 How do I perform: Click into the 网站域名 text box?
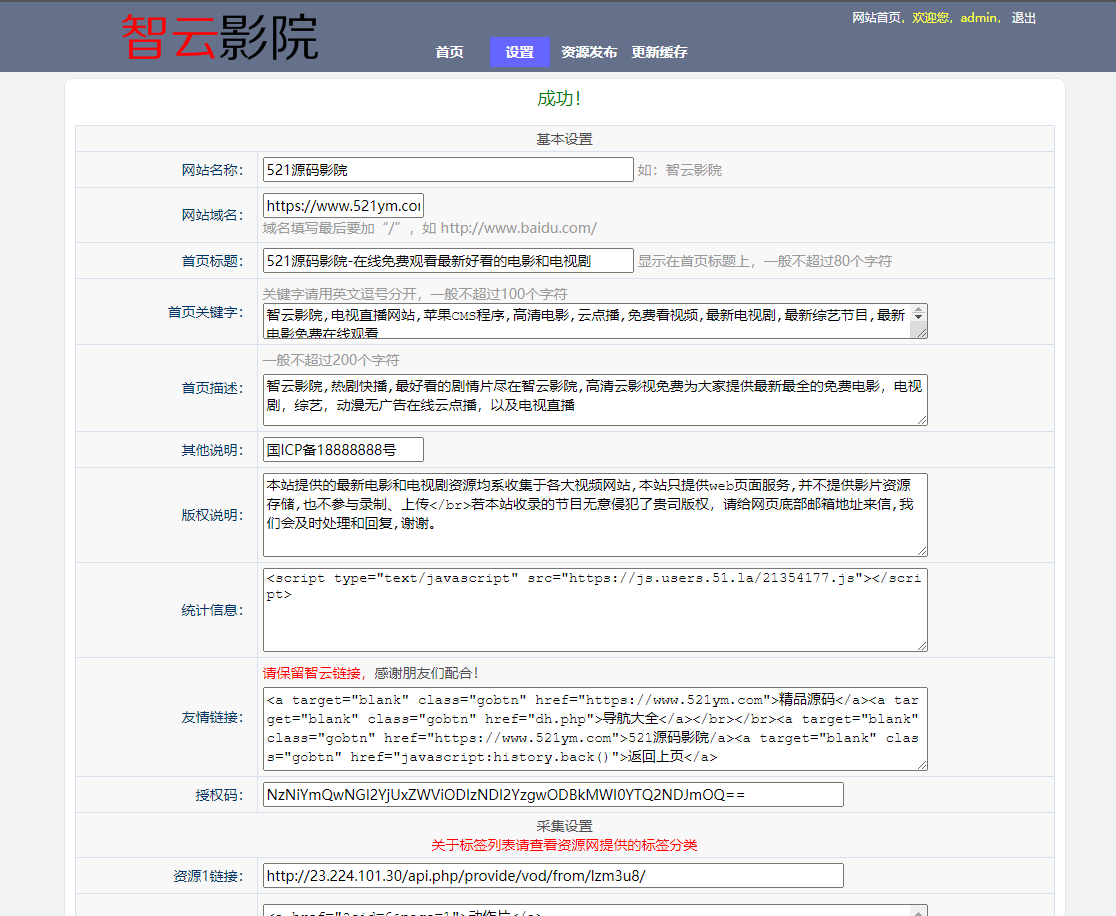[x=343, y=206]
